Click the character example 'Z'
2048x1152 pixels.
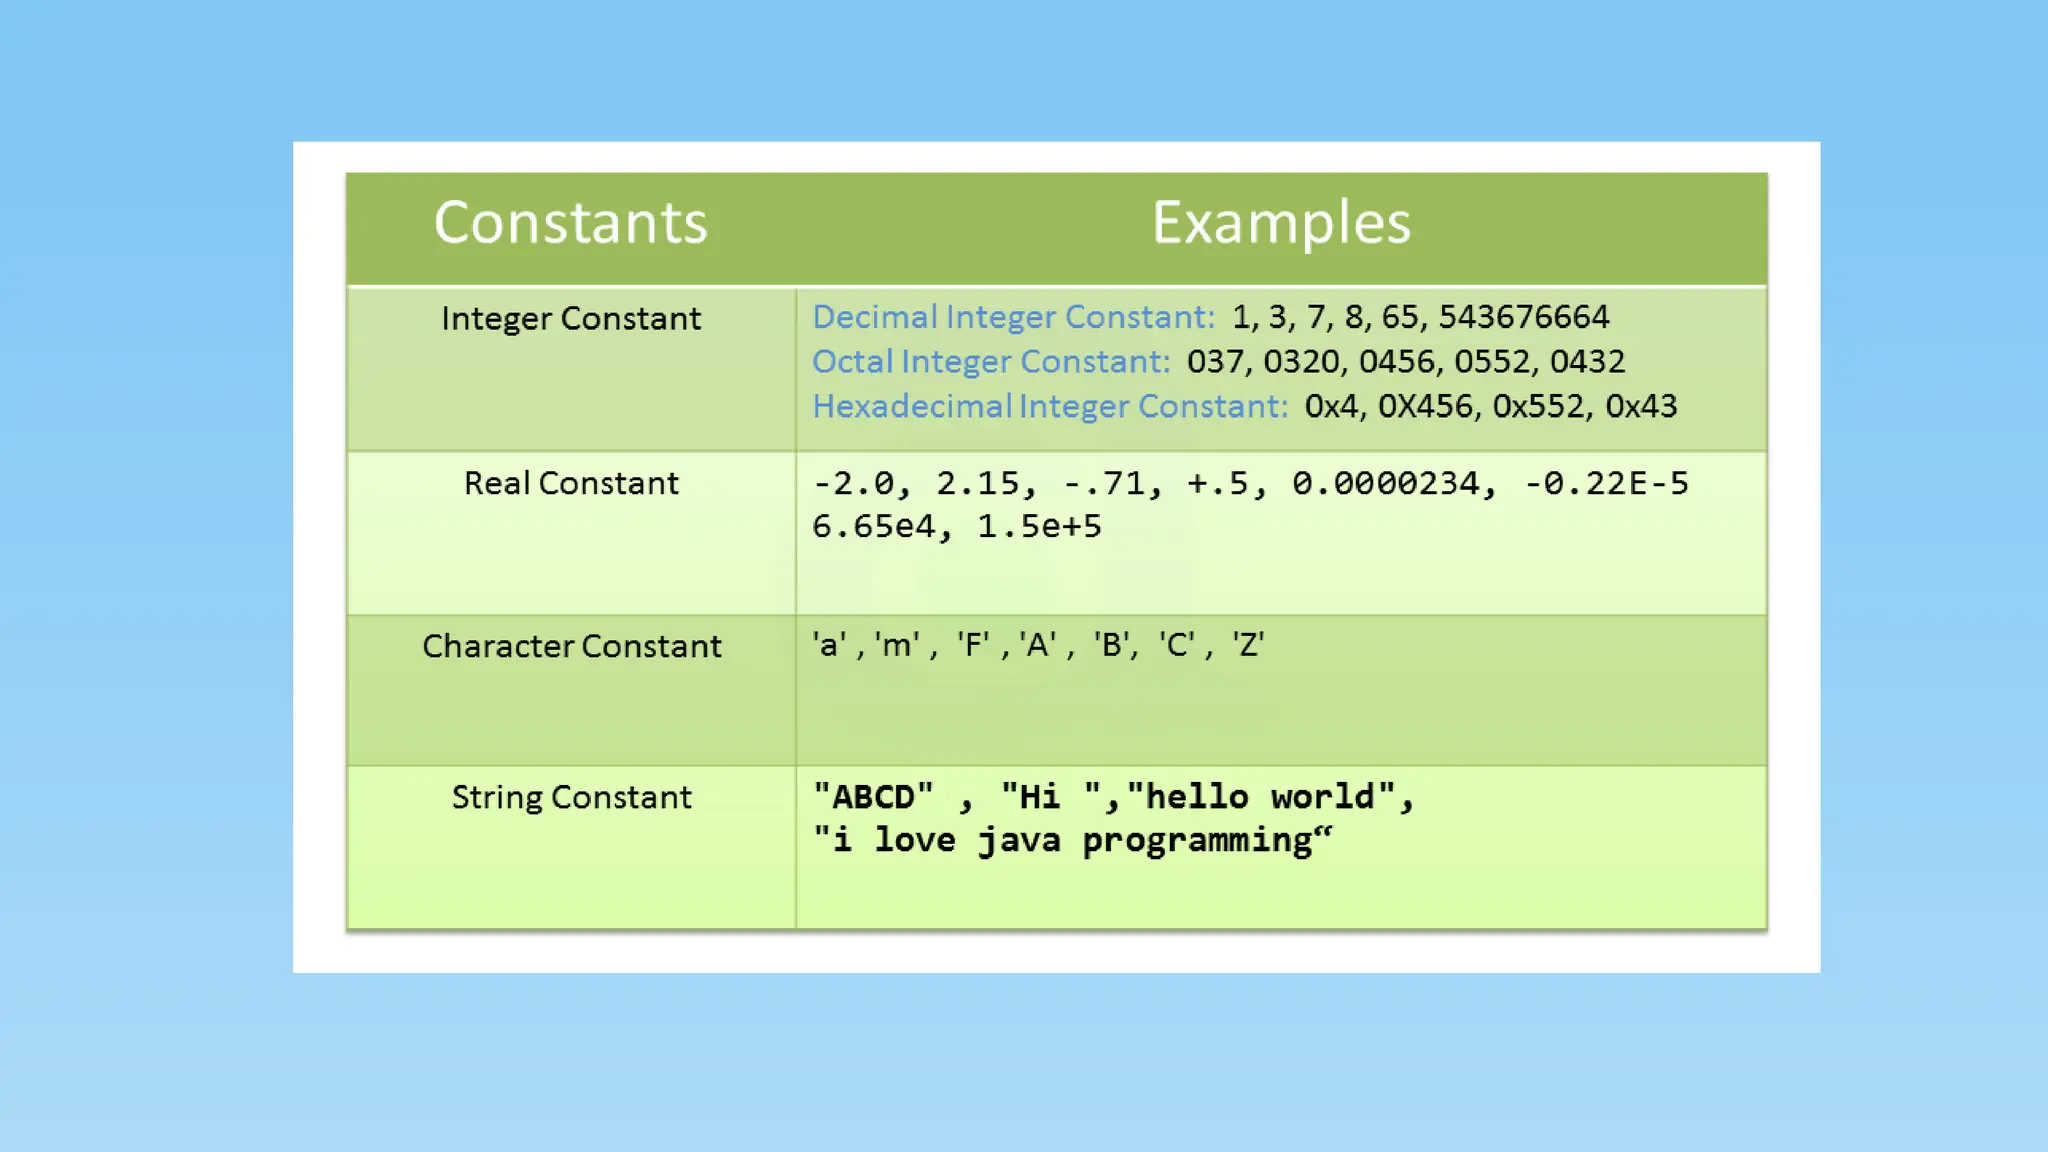pyautogui.click(x=1248, y=645)
